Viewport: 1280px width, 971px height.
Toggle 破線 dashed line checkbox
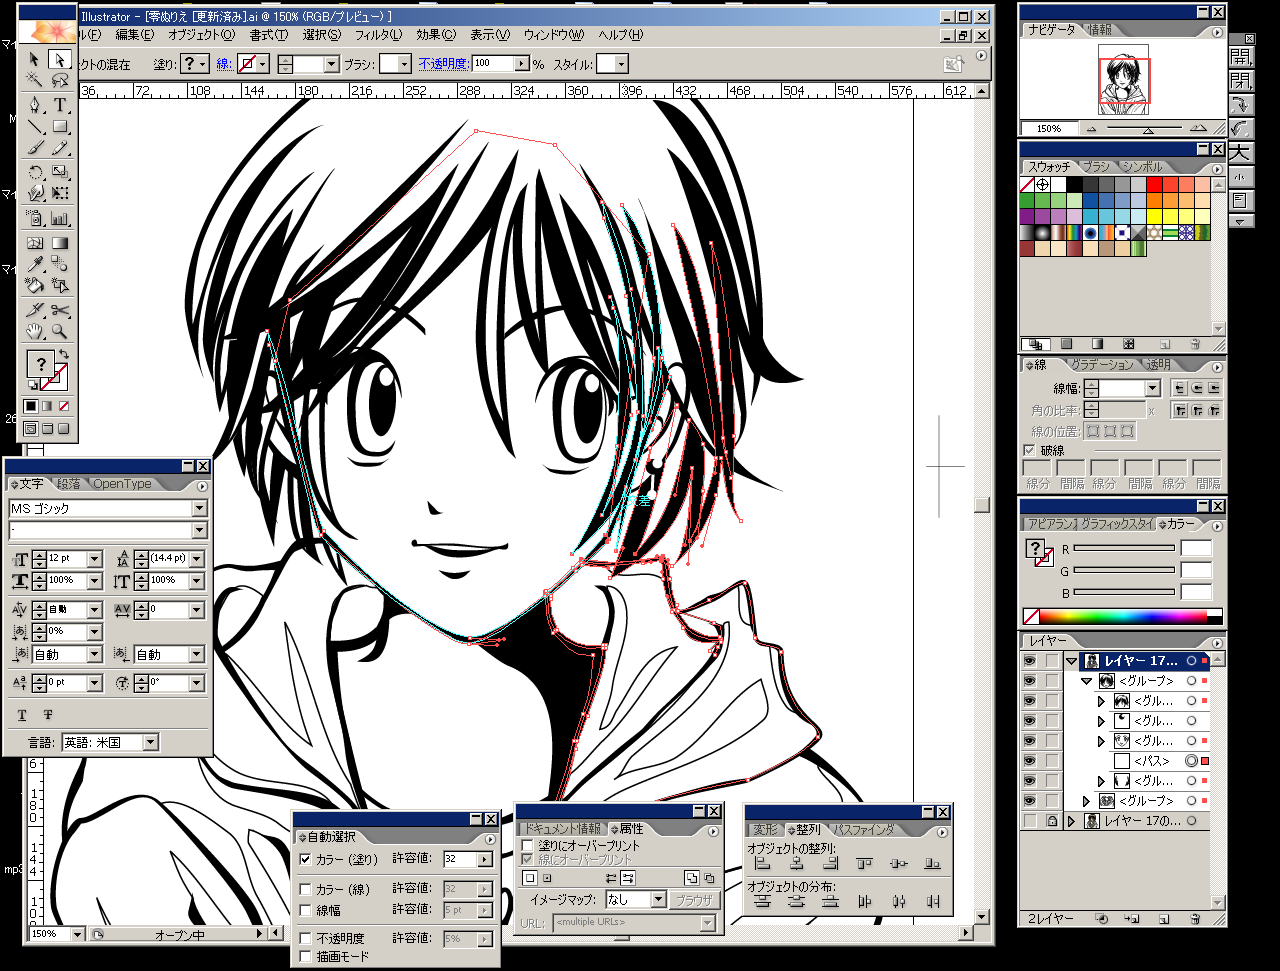1029,451
